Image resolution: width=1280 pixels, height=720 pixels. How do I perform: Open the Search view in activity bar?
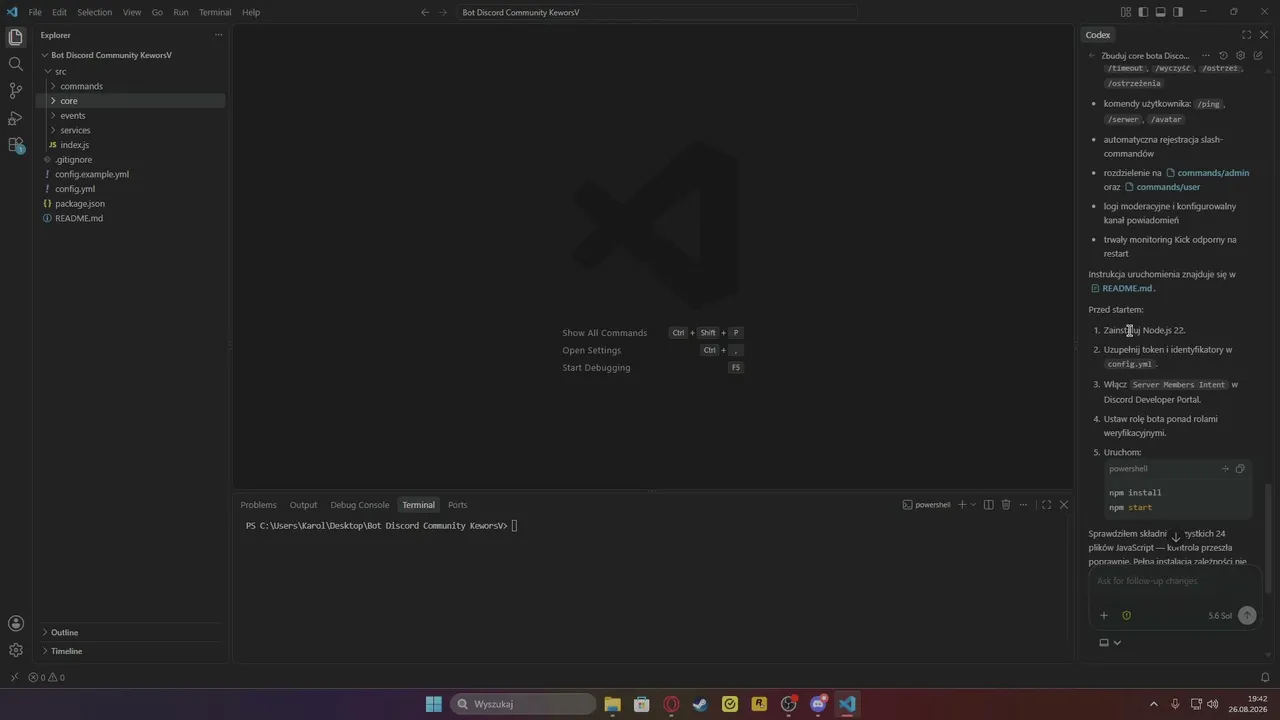[x=15, y=64]
